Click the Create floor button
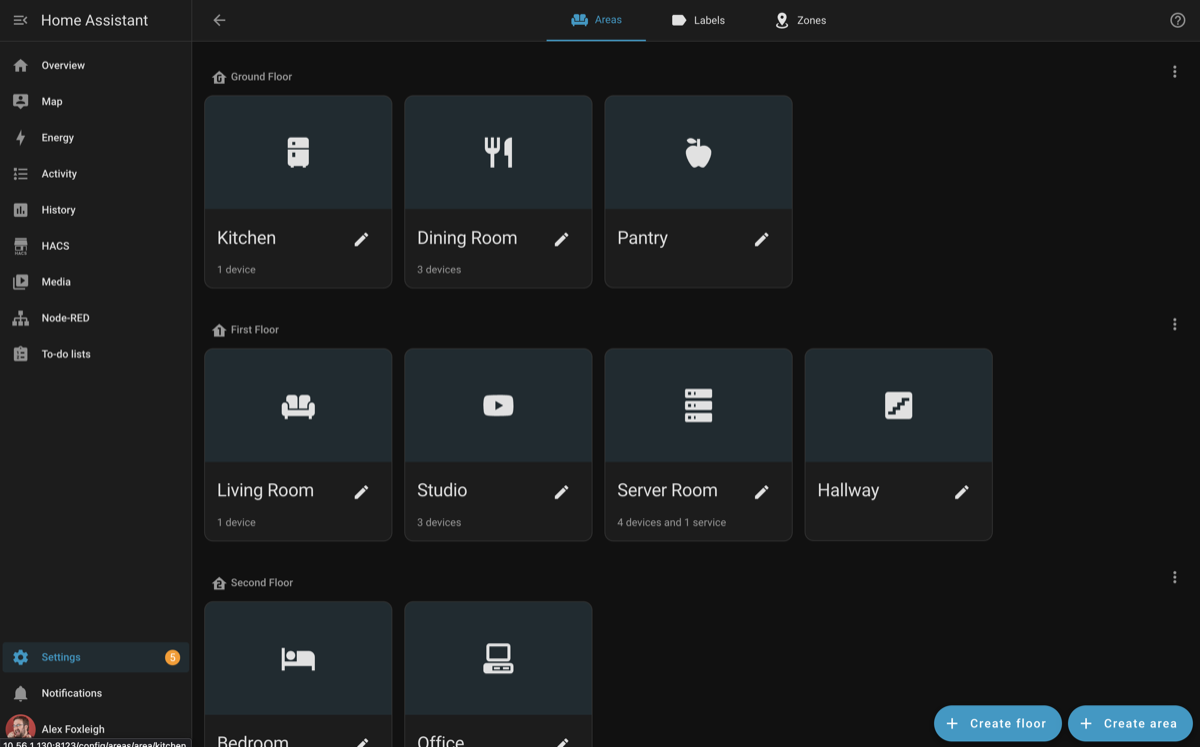1200x747 pixels. click(x=997, y=723)
